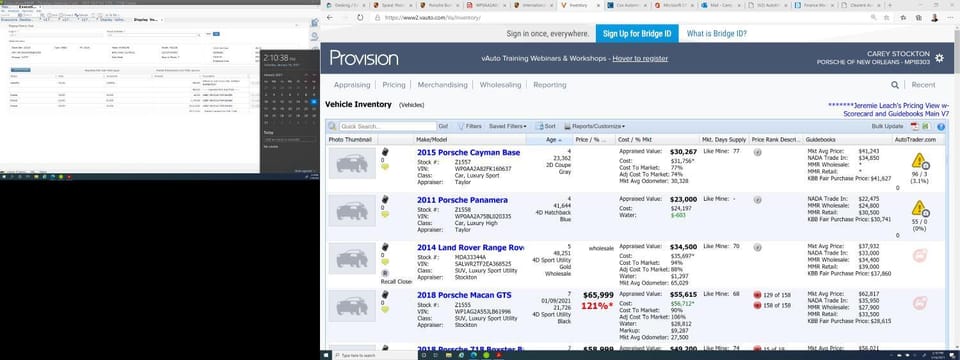The image size is (960, 360).
Task: Click the recall icon on the Range Rover row
Action: coord(385,272)
